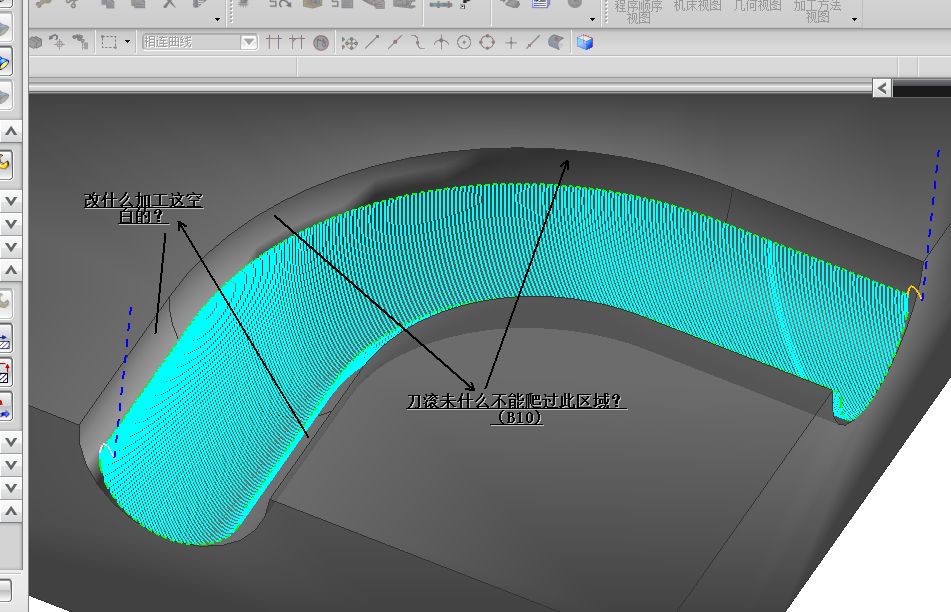This screenshot has width=951, height=612.
Task: Toggle end point snap icon
Action: pos(372,42)
